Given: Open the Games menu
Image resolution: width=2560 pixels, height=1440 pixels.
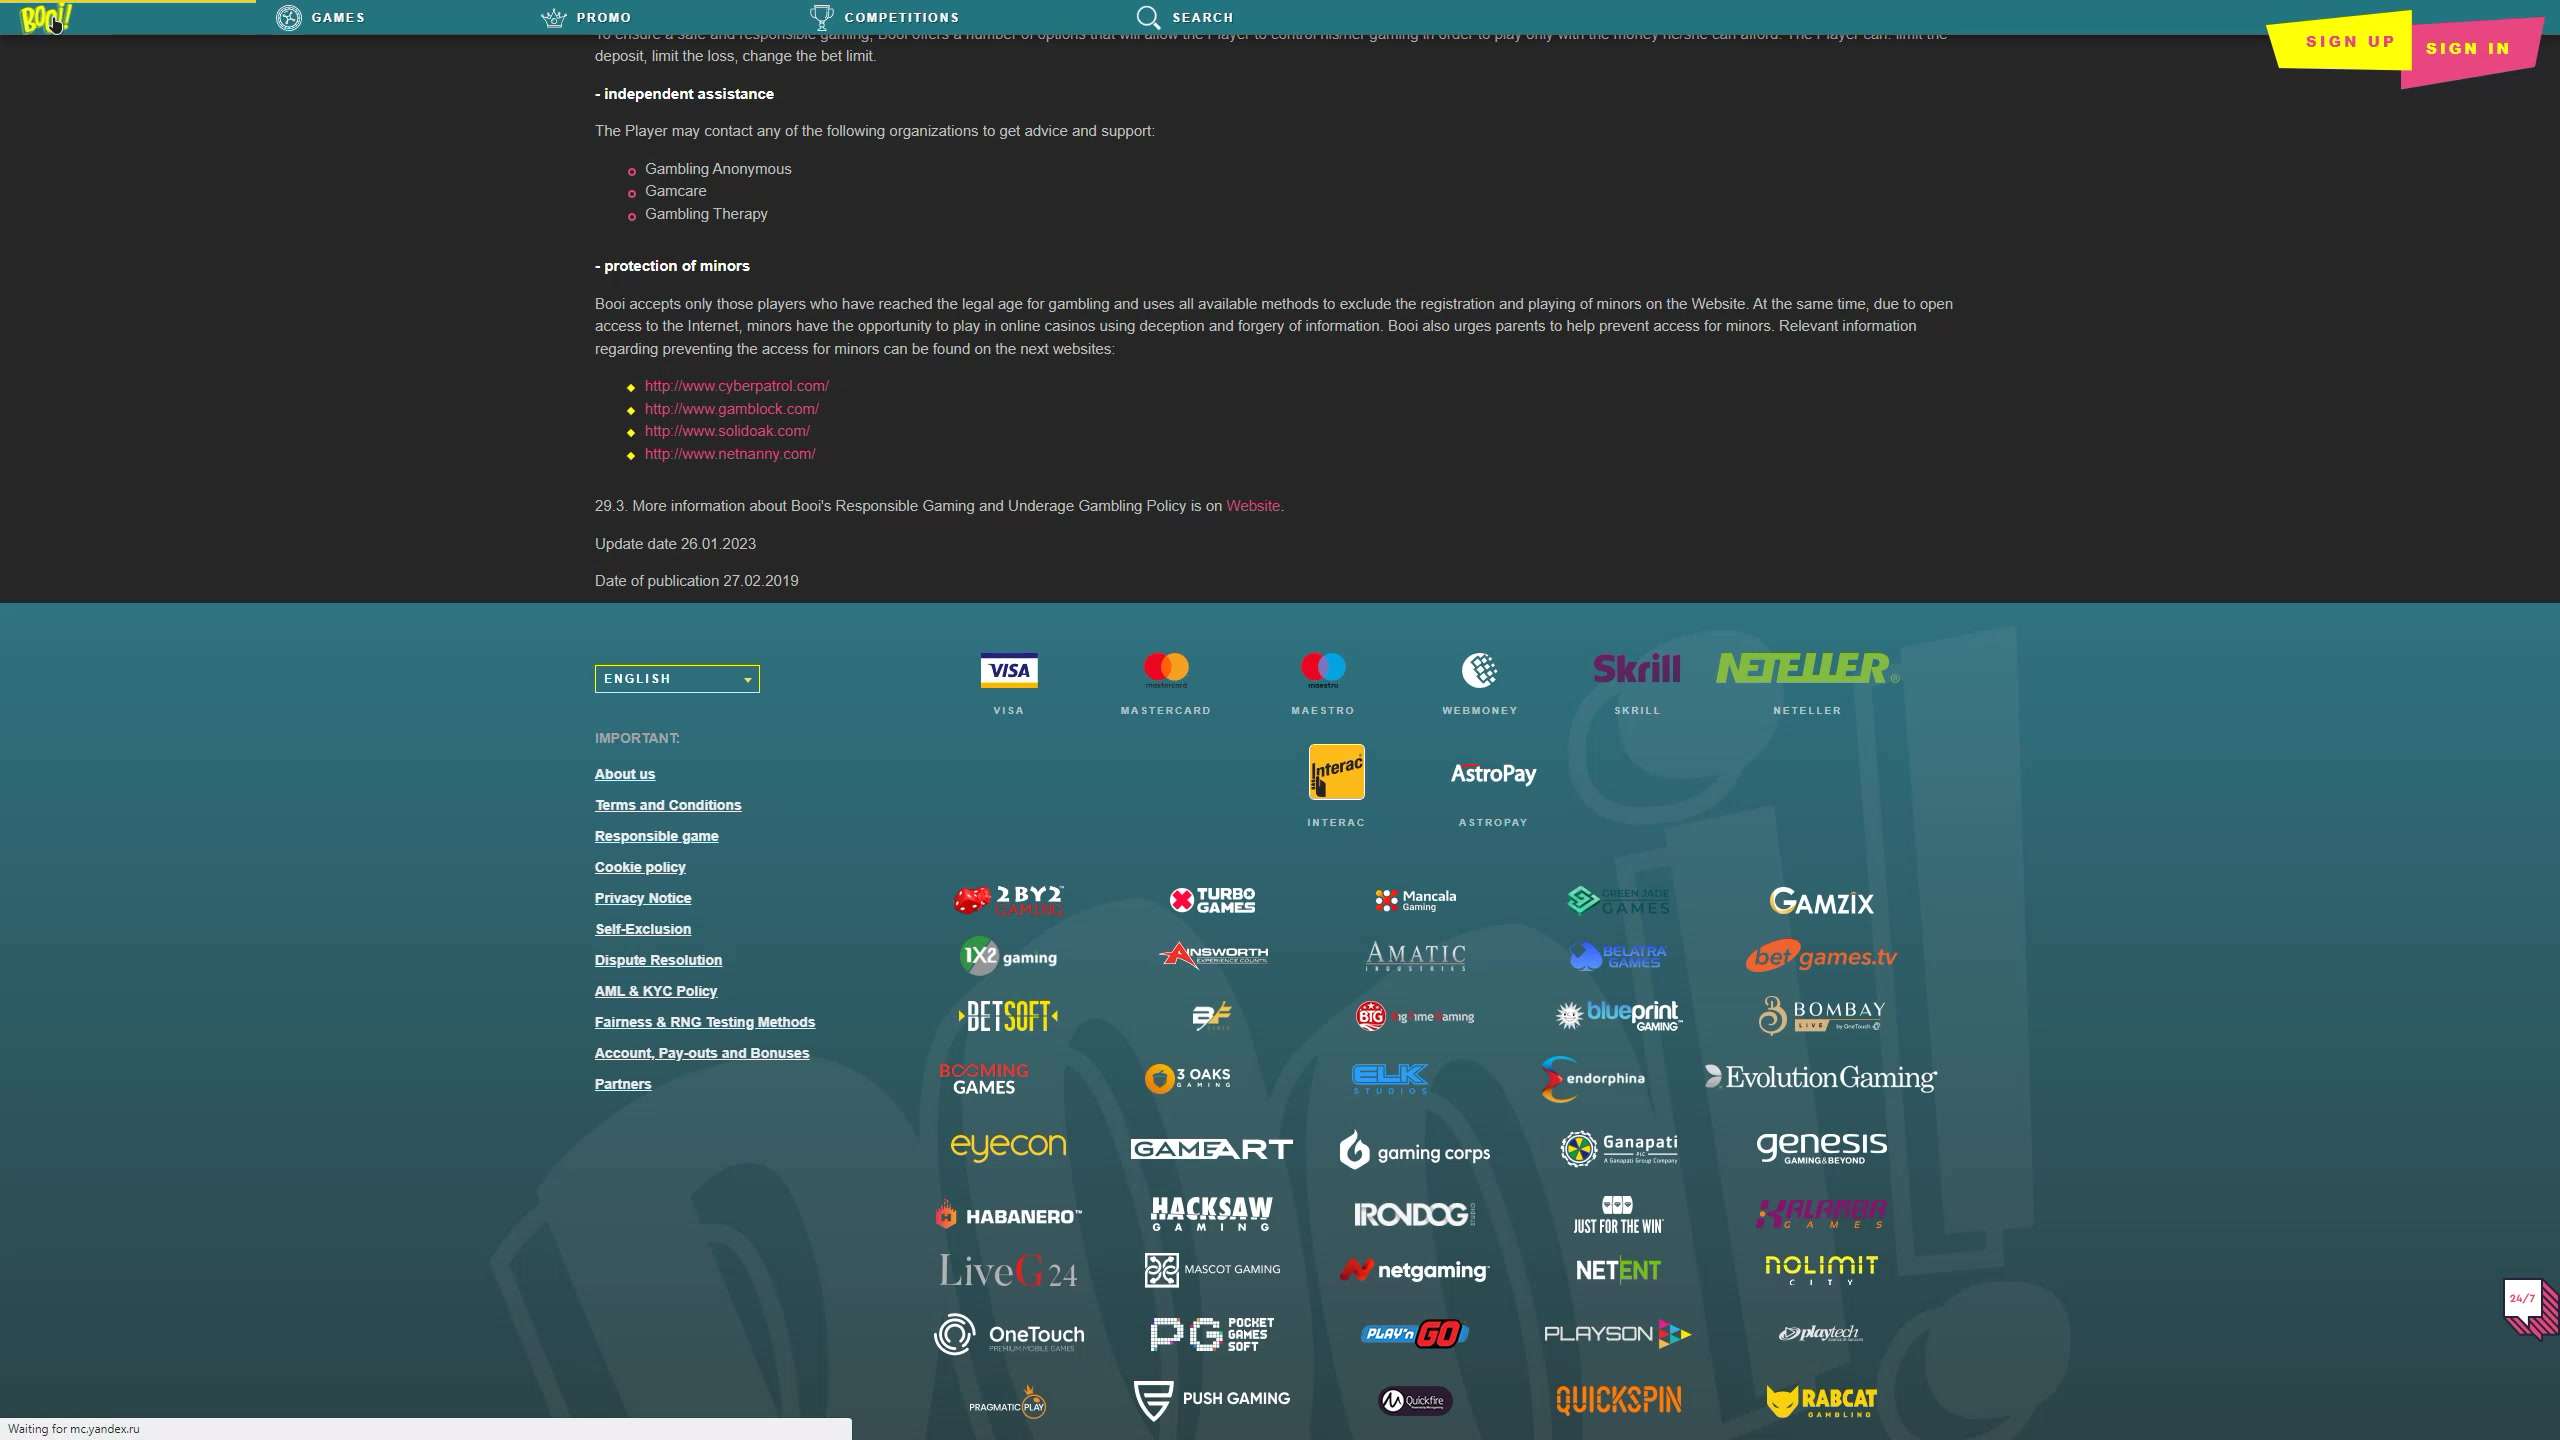Looking at the screenshot, I should (321, 17).
